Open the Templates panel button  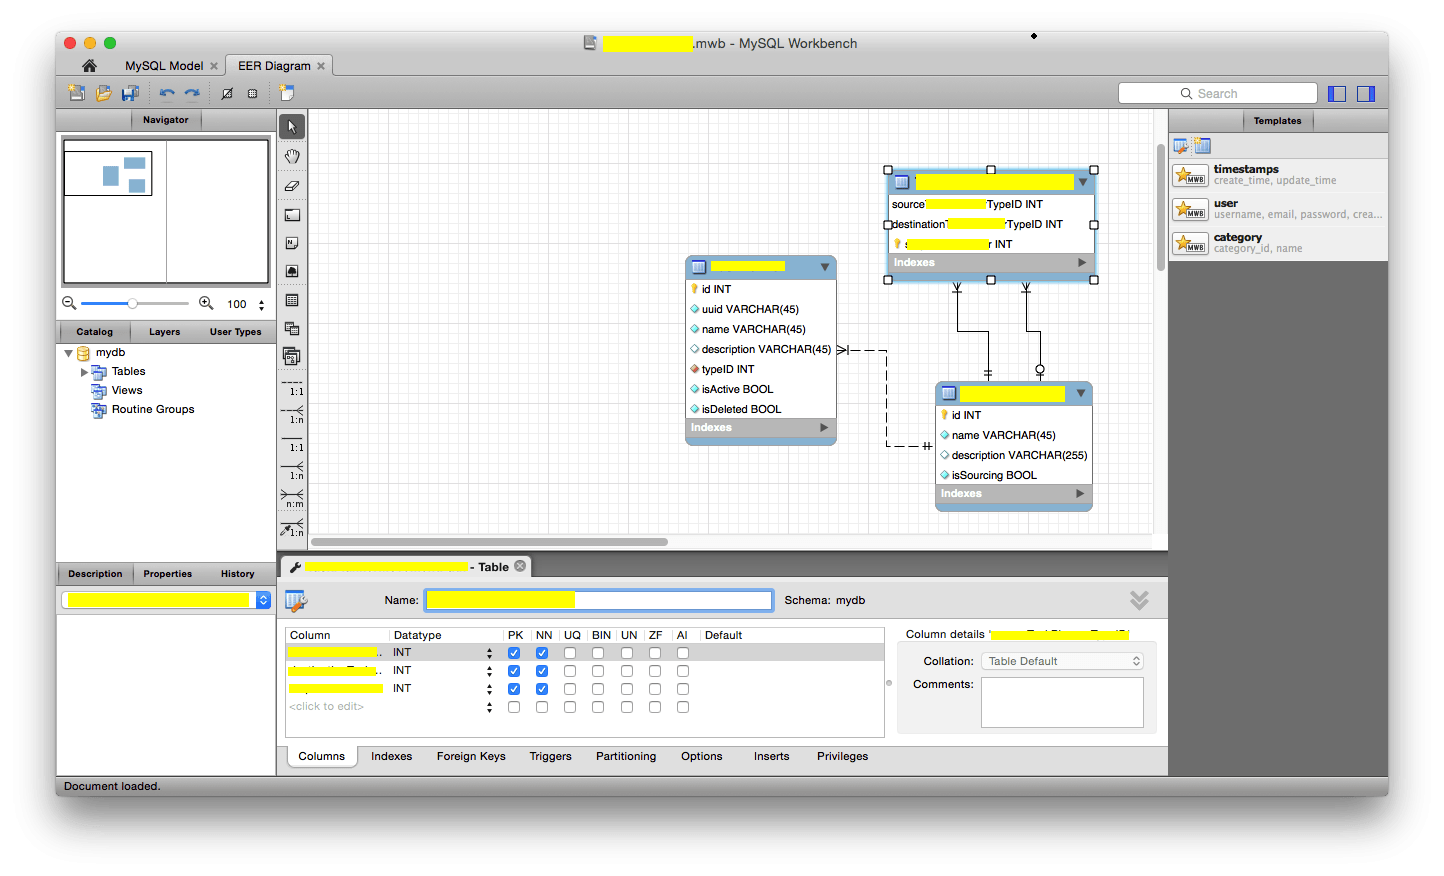pos(1278,120)
